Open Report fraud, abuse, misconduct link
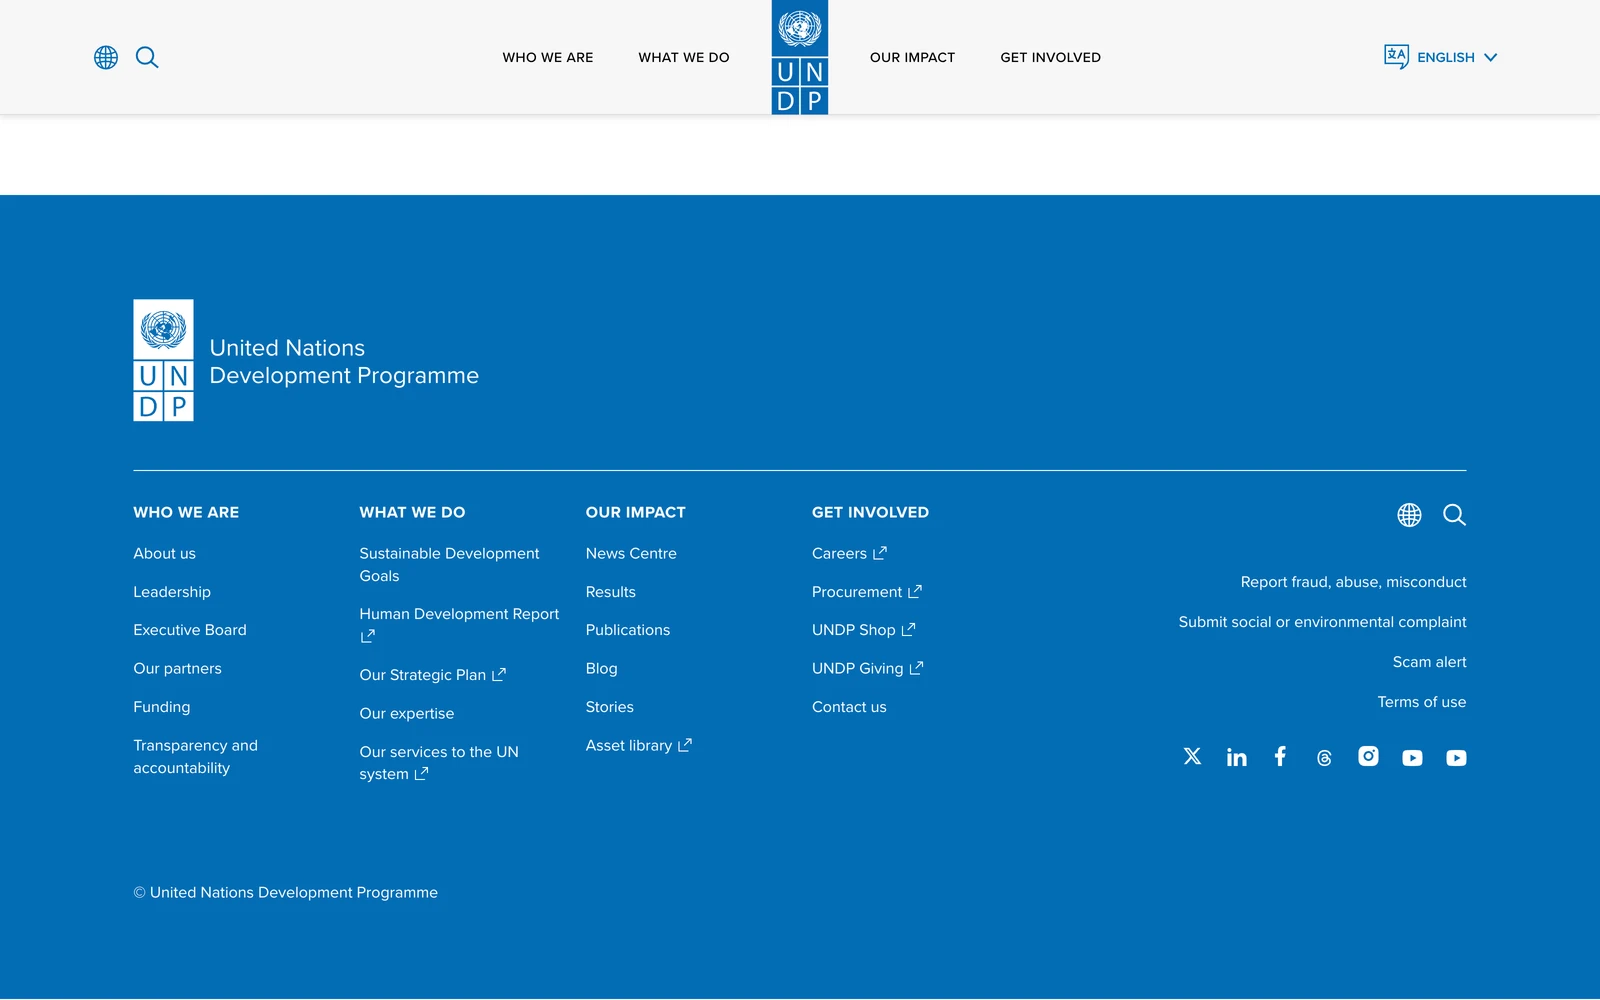 point(1353,582)
